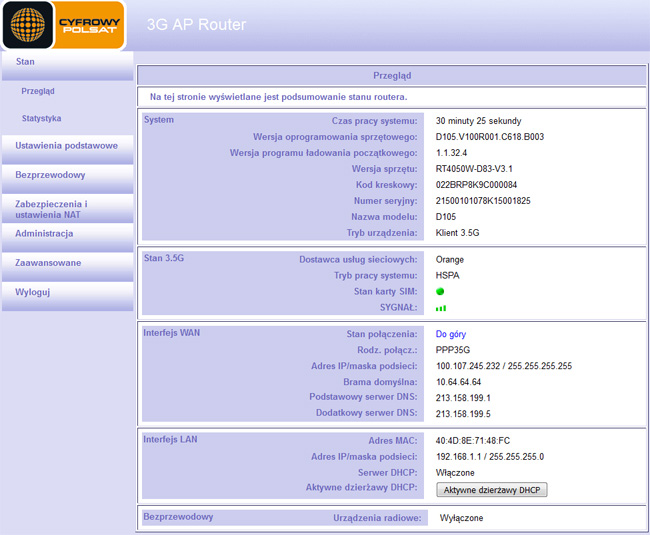Expand Ustawienia podstawowe menu
This screenshot has height=535, width=650.
(x=66, y=146)
